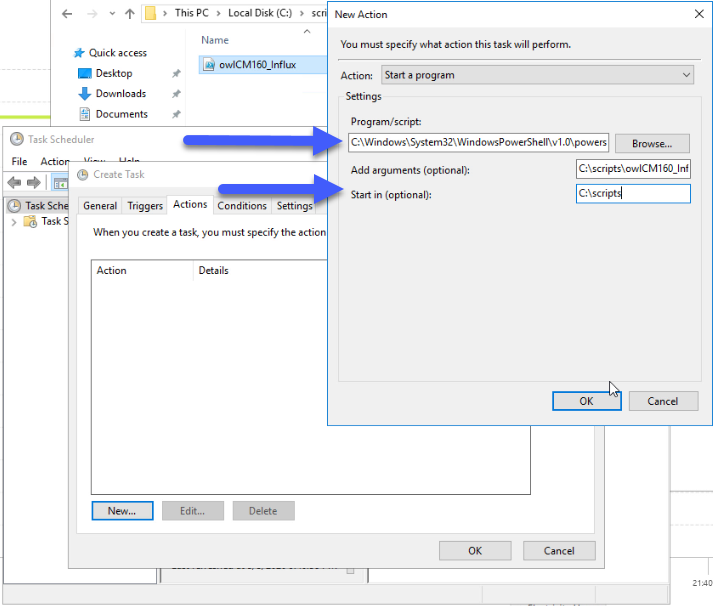The height and width of the screenshot is (606, 713).
Task: Switch to the Conditions tab
Action: pyautogui.click(x=242, y=206)
